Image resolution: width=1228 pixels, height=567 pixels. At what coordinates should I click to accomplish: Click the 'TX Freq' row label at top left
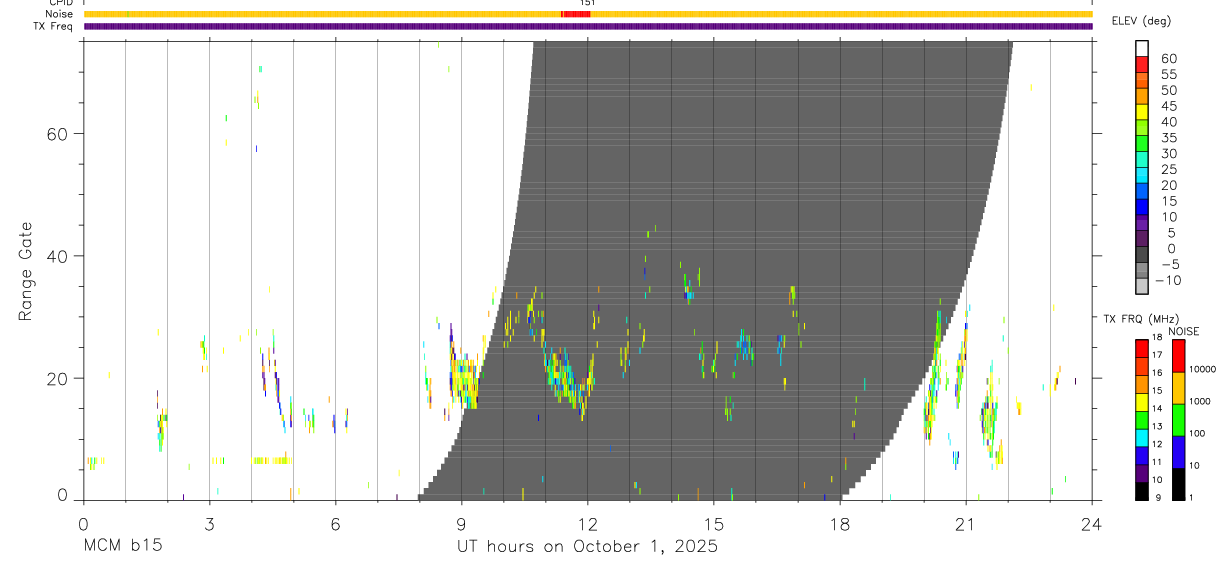(x=54, y=26)
